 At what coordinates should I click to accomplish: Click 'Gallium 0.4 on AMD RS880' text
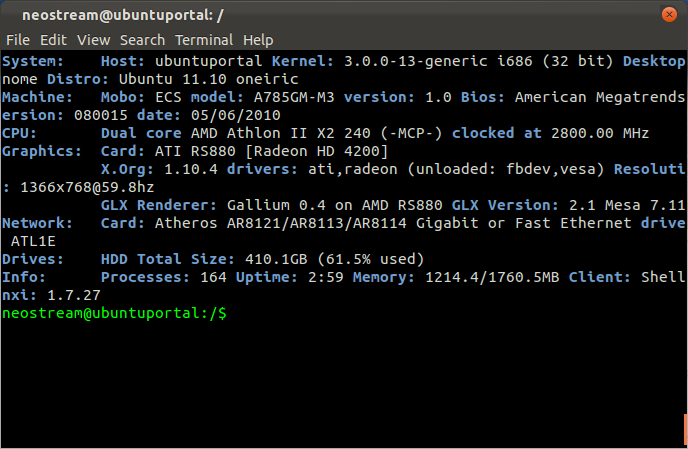[334, 205]
